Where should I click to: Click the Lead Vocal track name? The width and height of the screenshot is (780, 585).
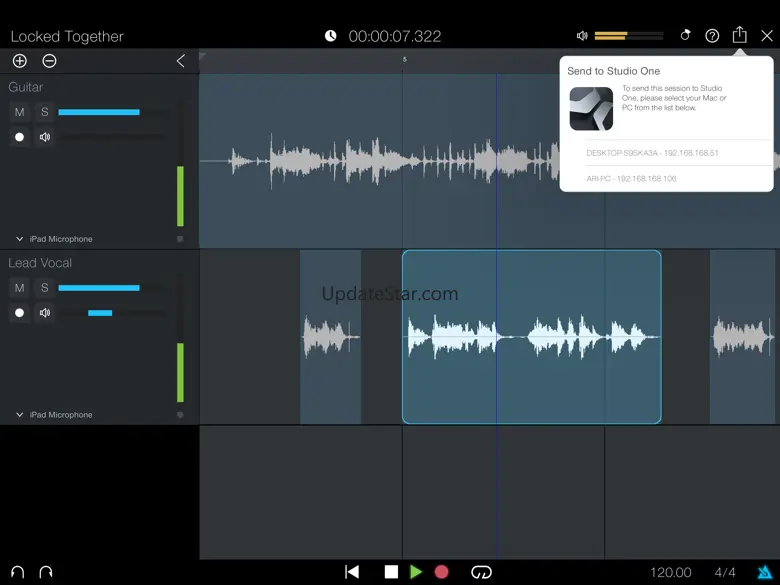pyautogui.click(x=40, y=263)
